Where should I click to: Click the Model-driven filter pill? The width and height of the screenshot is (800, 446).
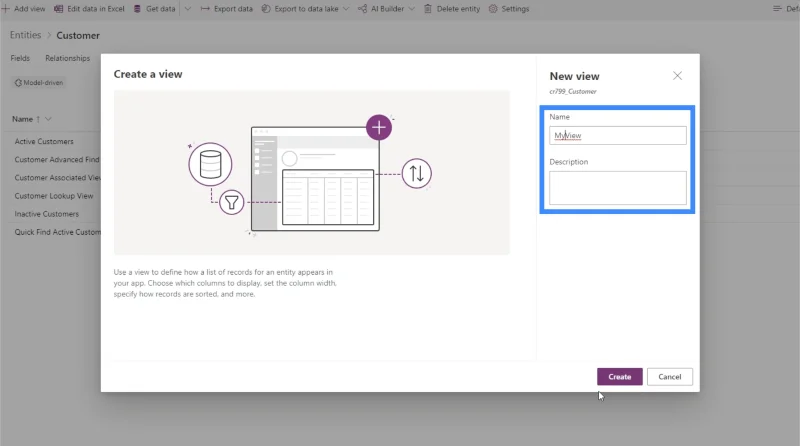coord(39,83)
